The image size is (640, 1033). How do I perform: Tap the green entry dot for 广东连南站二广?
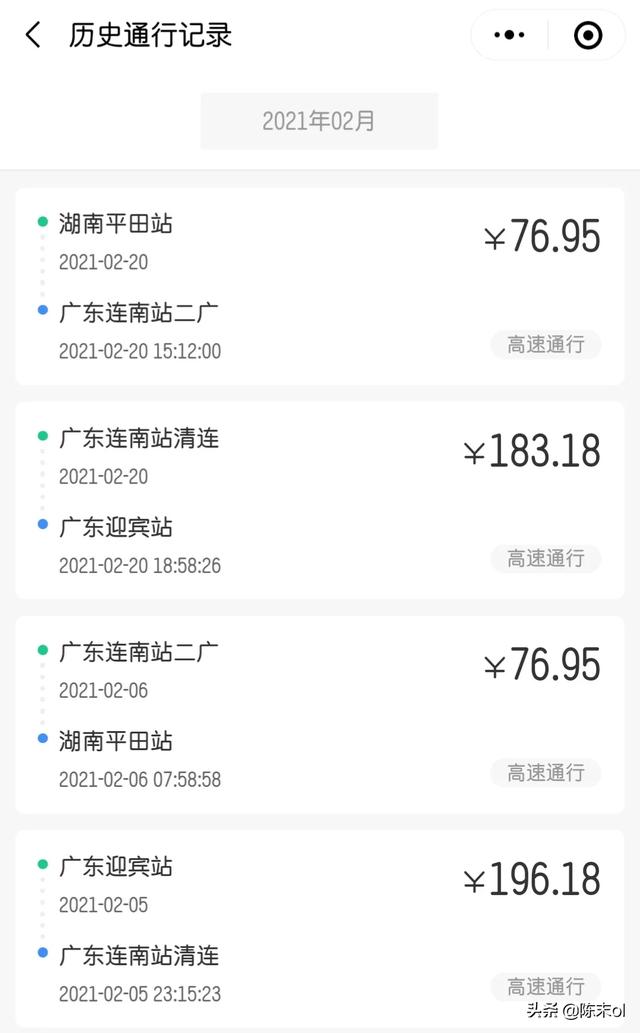(x=42, y=650)
